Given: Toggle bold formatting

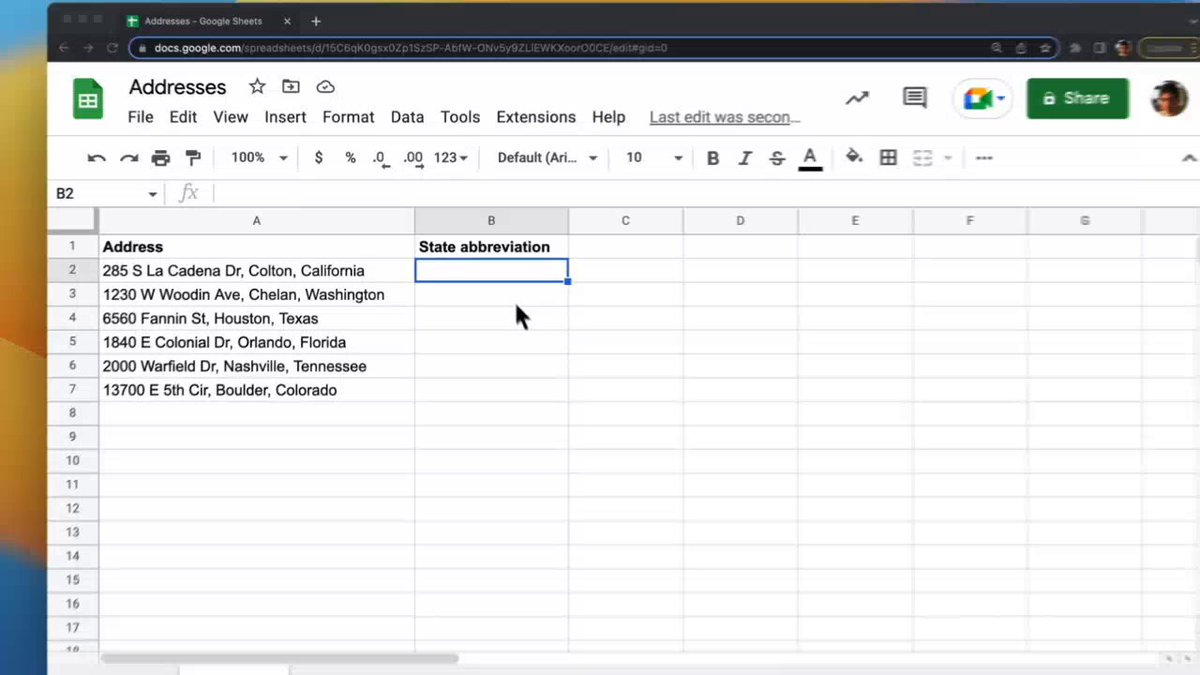Looking at the screenshot, I should pos(713,158).
